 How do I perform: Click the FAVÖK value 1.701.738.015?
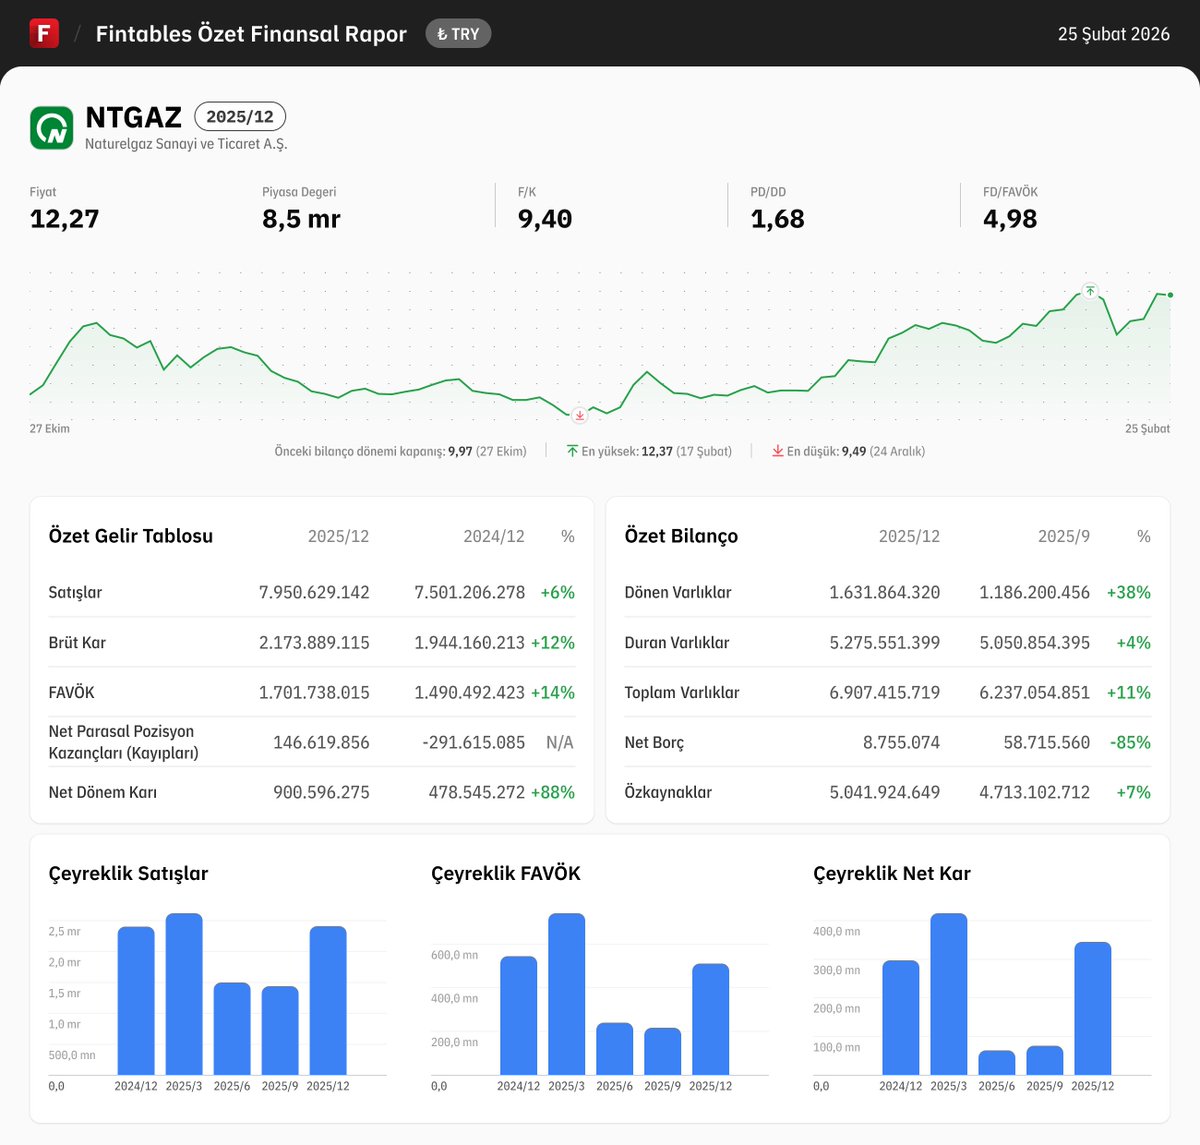(x=314, y=692)
